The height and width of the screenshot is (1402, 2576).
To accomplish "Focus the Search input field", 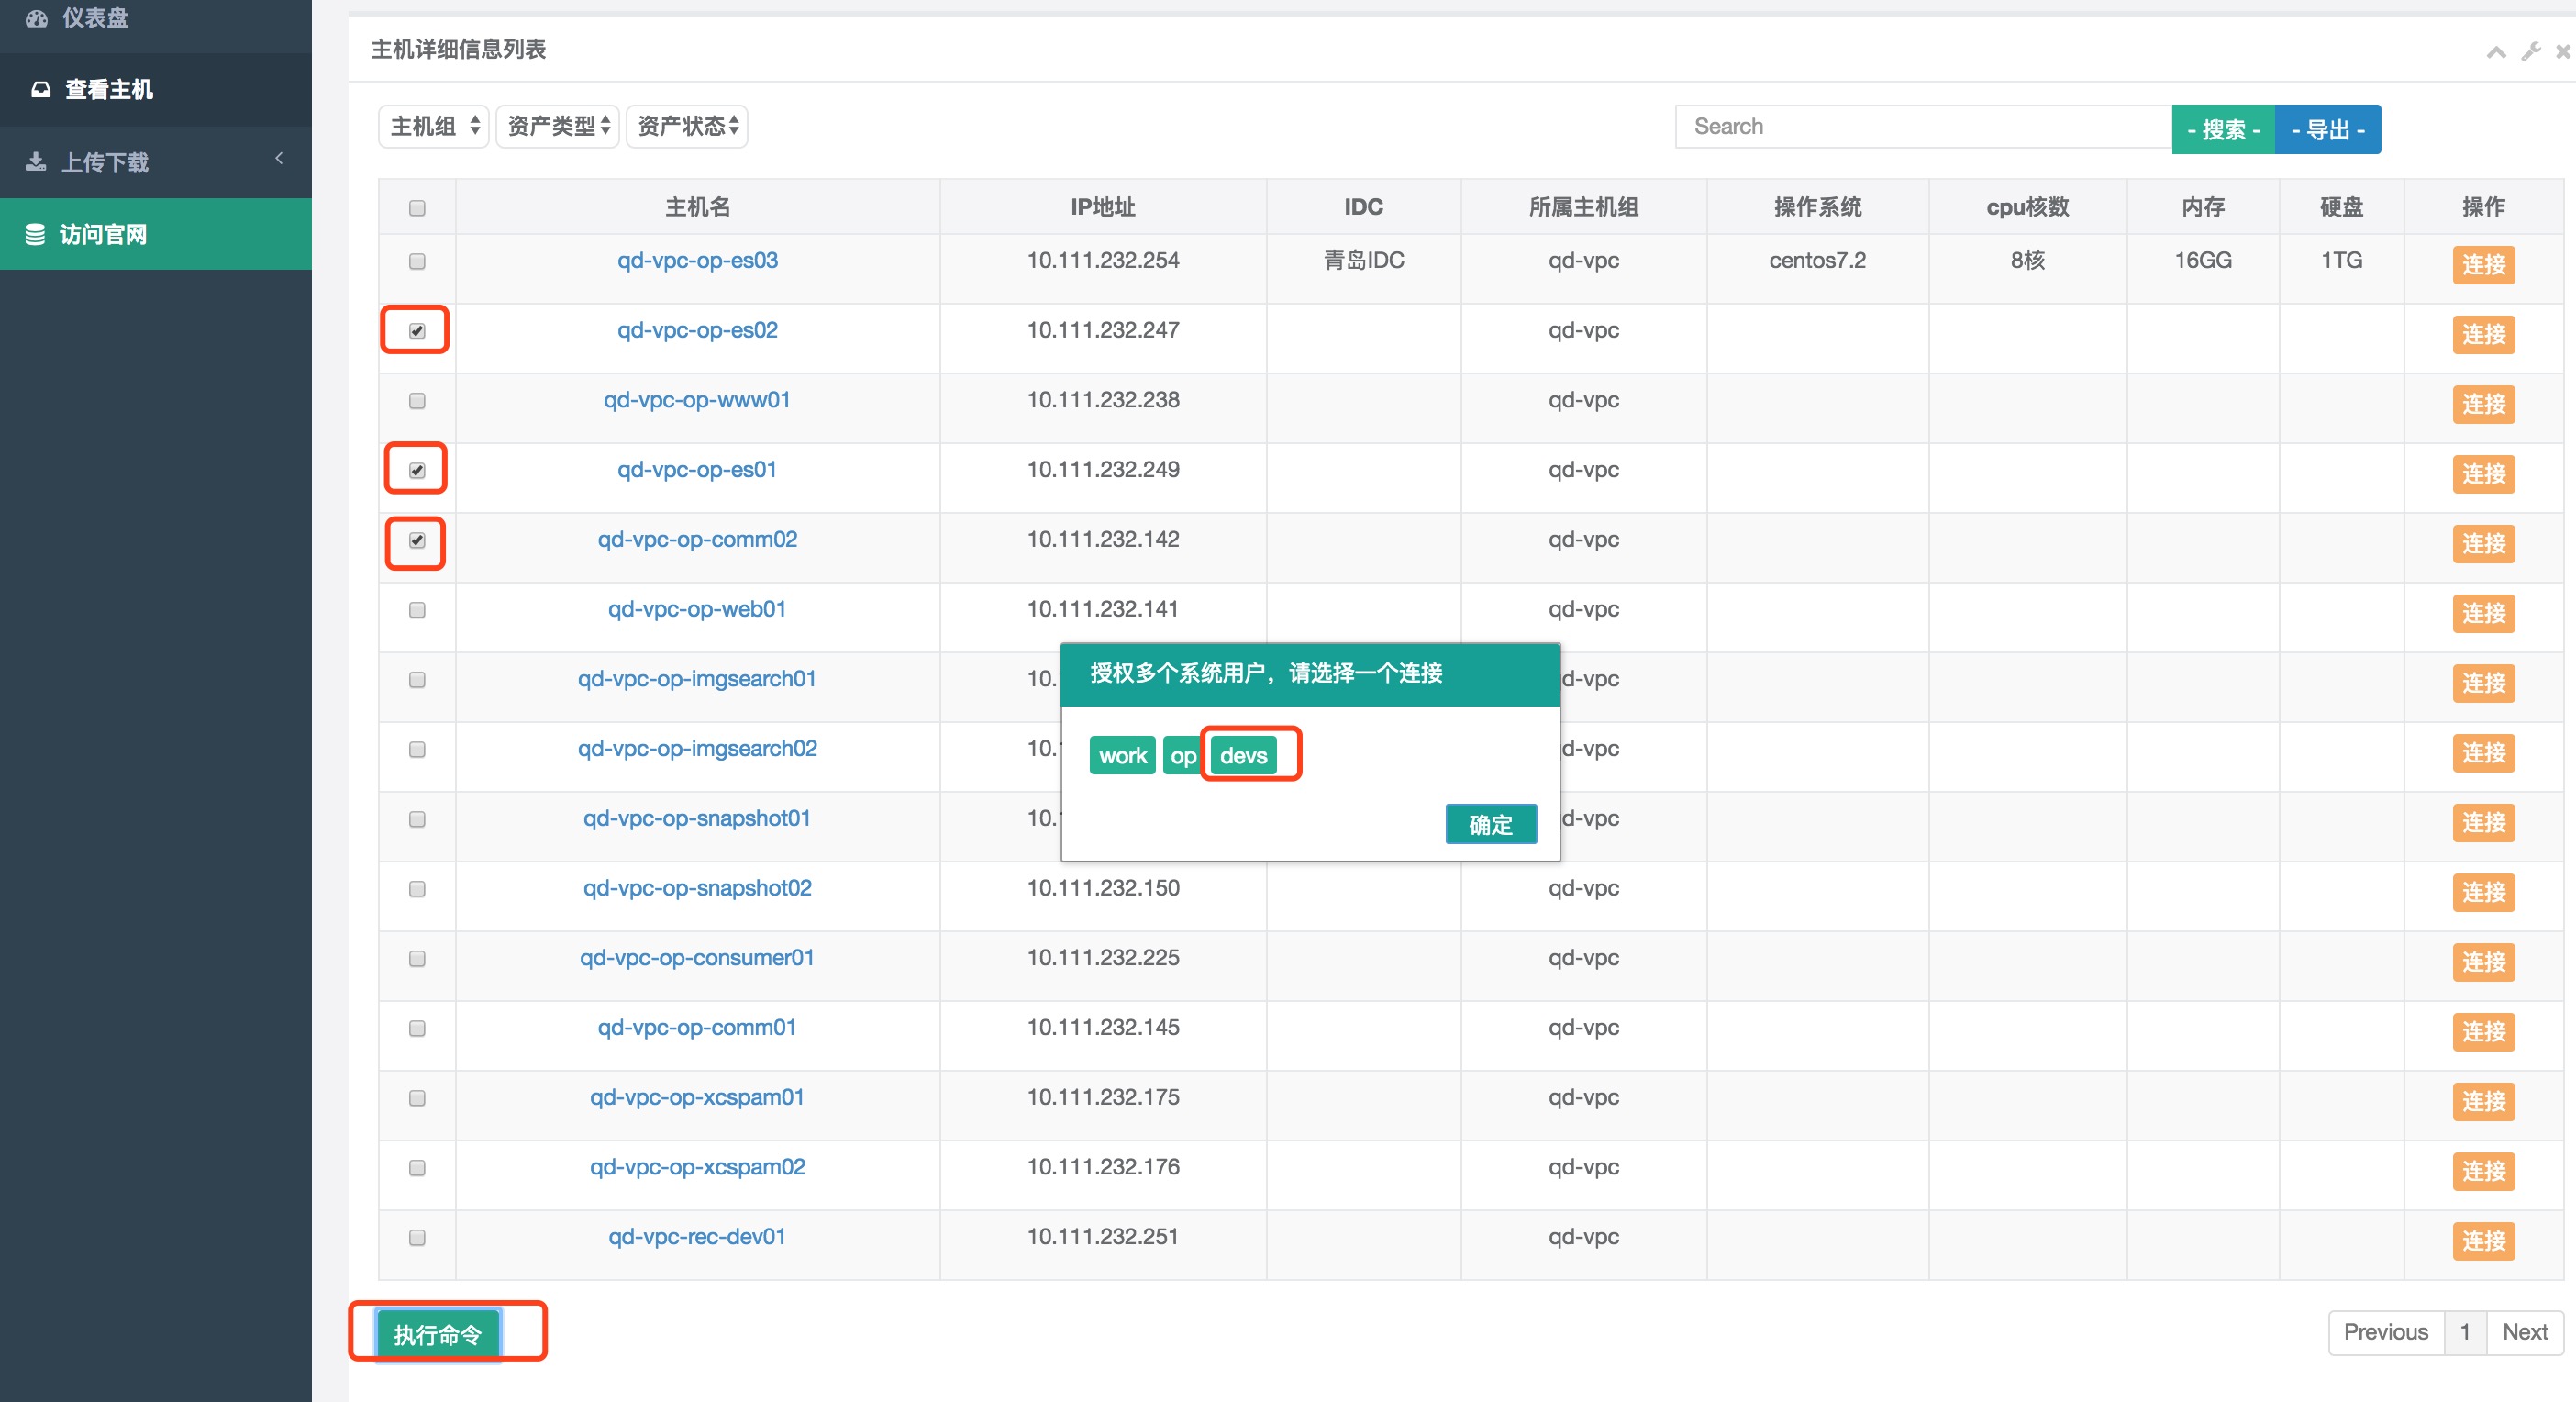I will click(1922, 127).
